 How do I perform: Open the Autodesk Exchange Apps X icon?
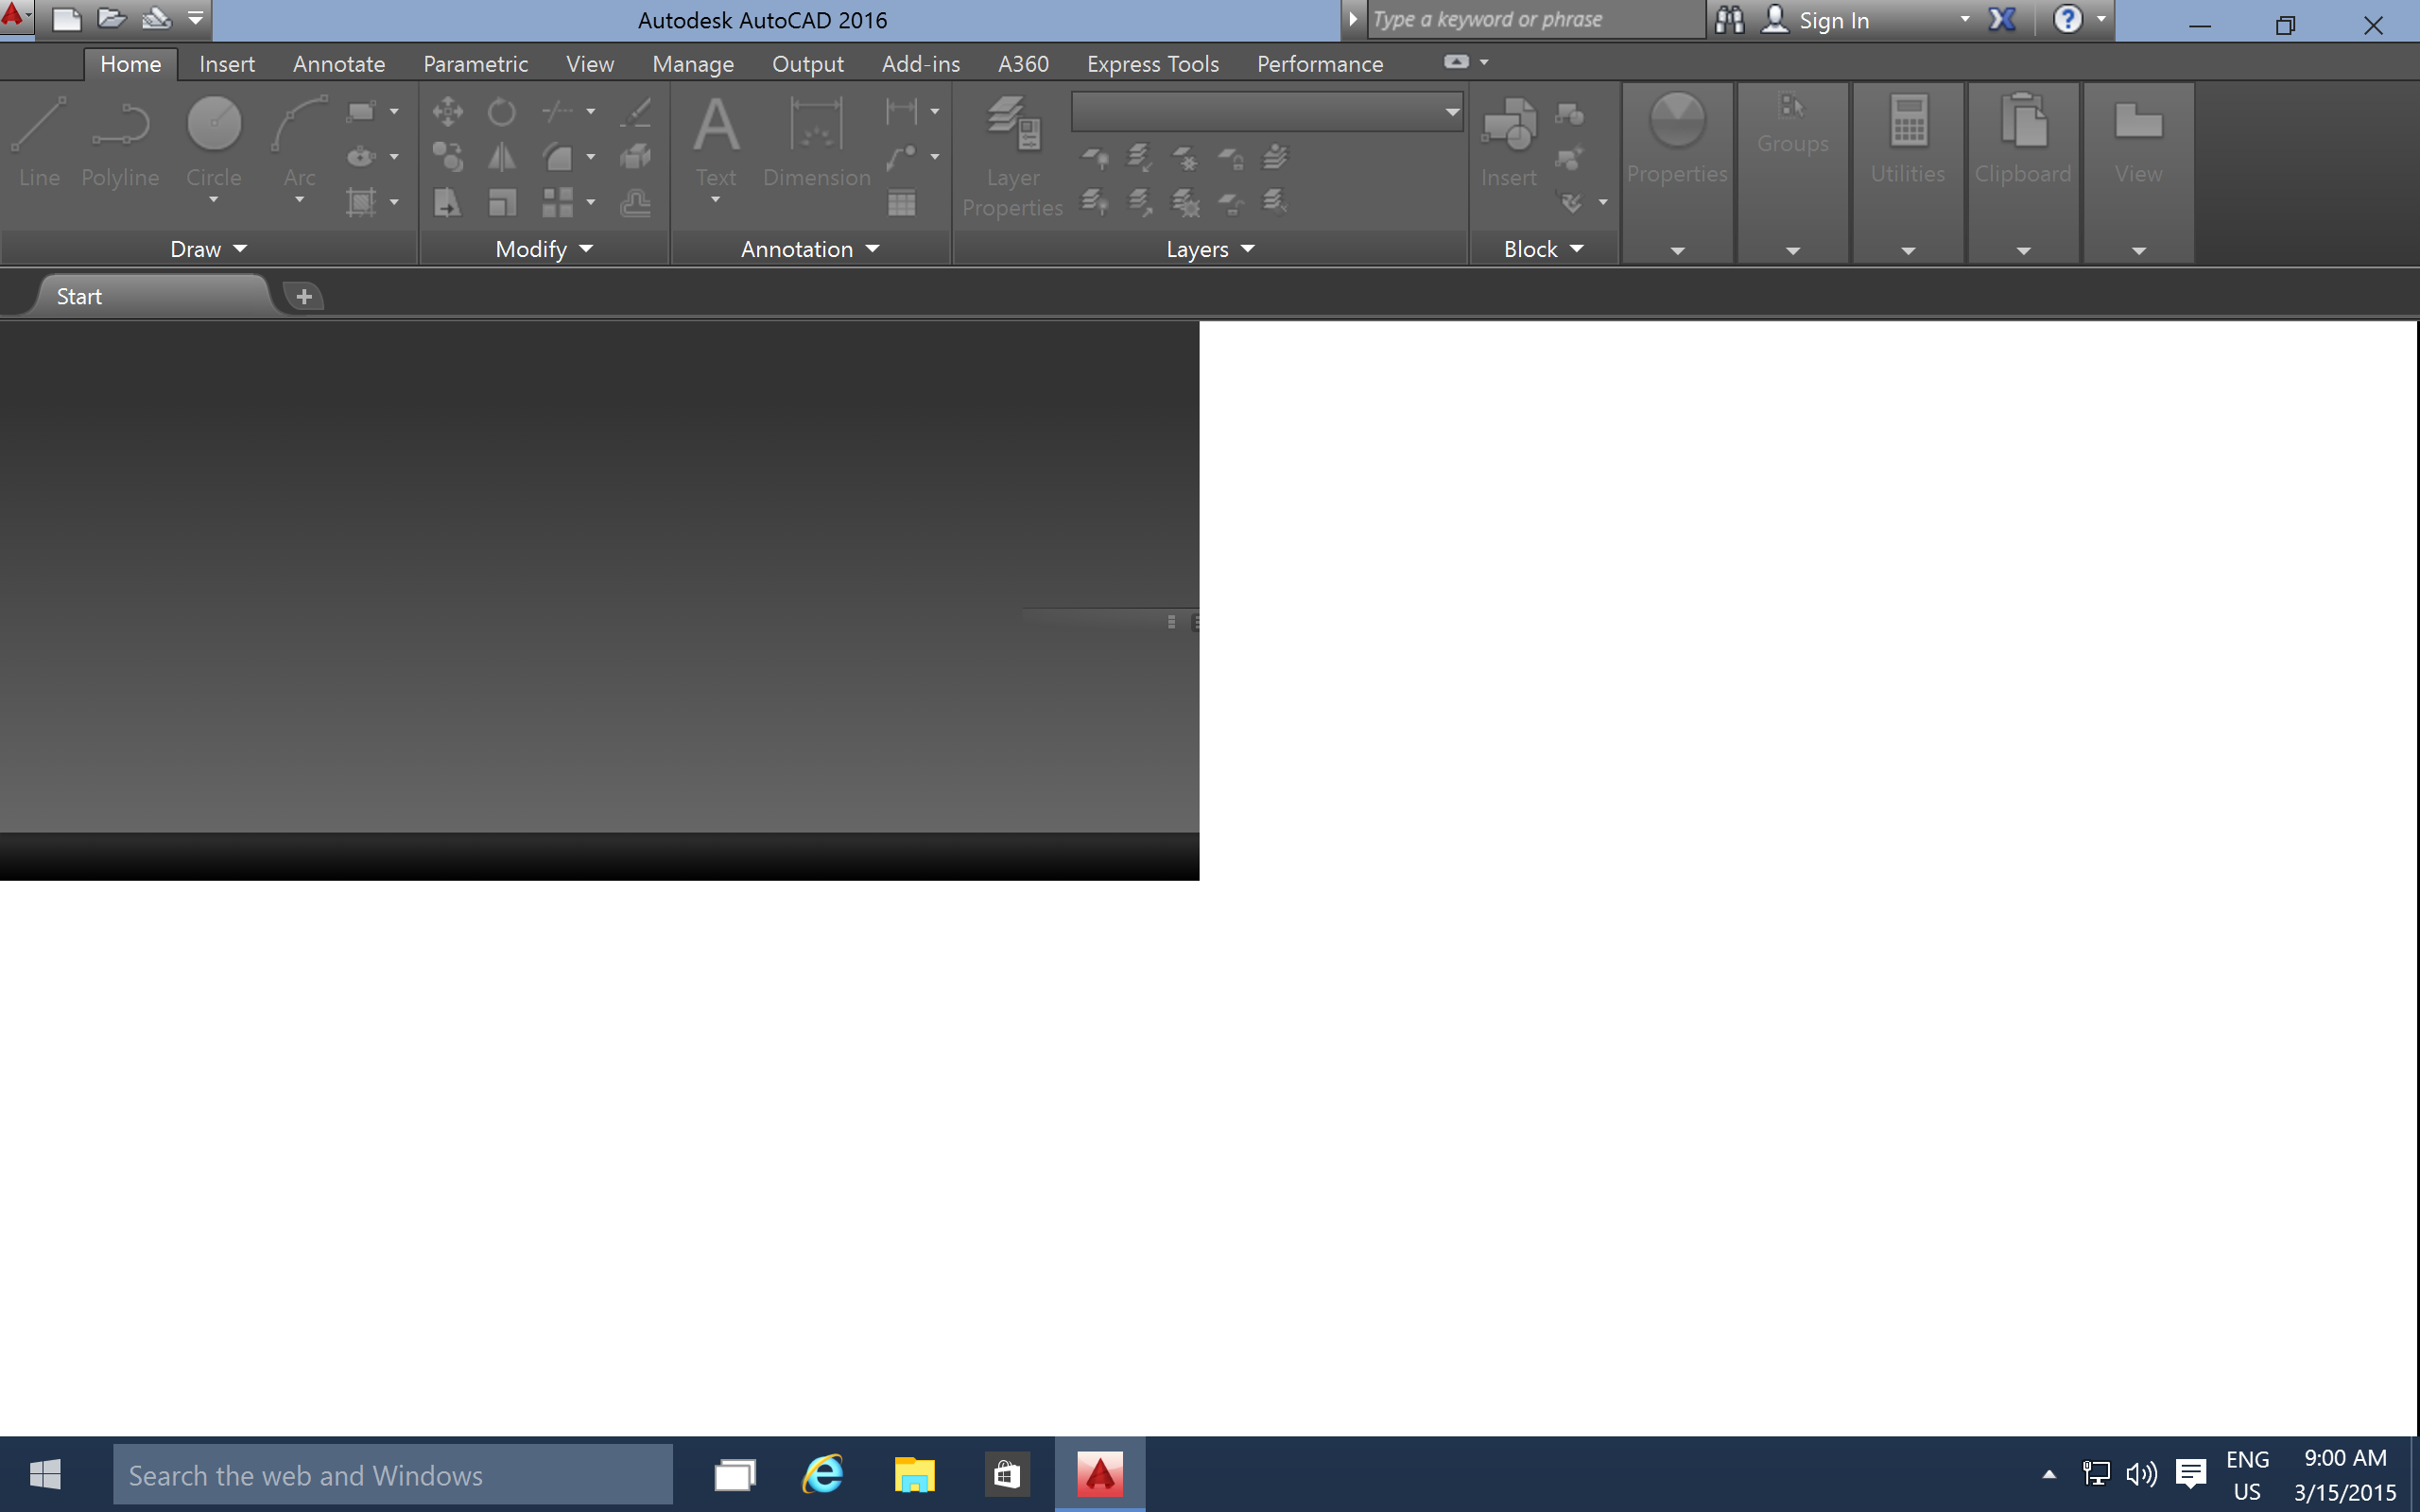tap(2002, 20)
